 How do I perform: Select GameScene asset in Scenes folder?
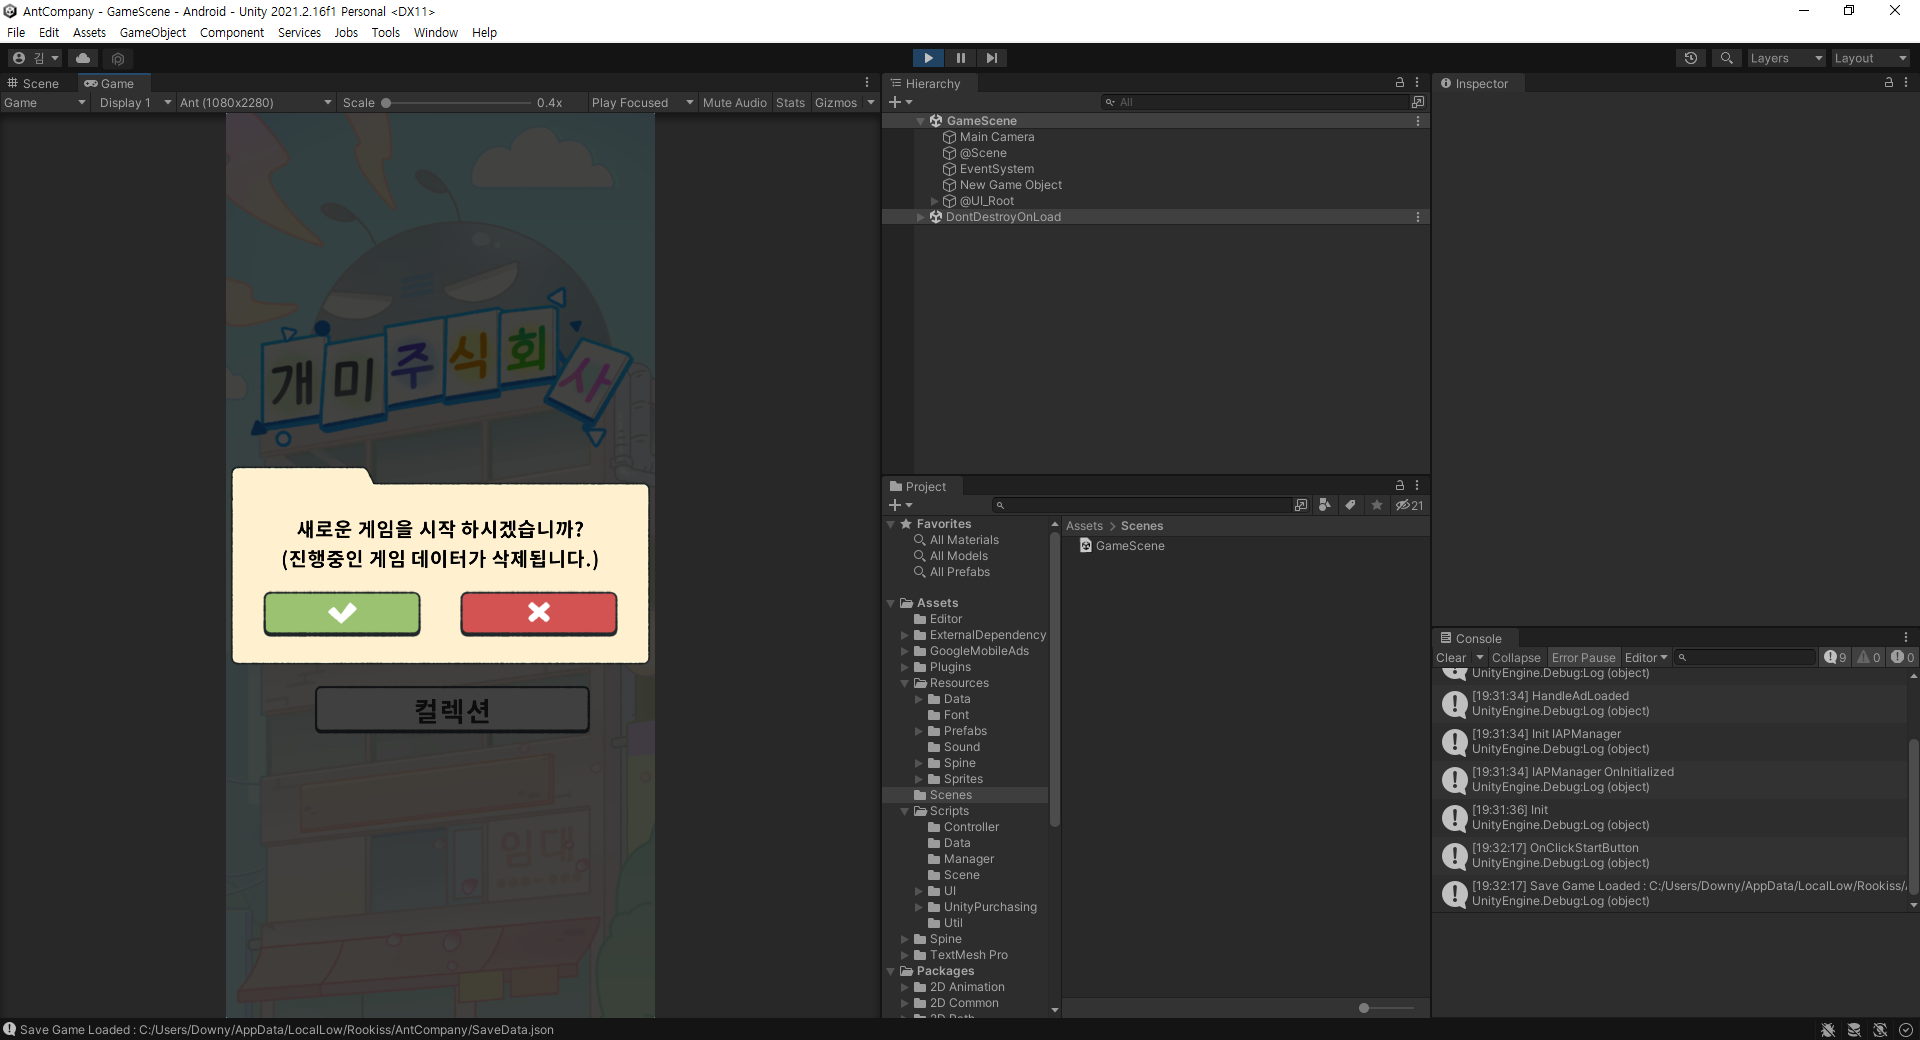[1122, 546]
